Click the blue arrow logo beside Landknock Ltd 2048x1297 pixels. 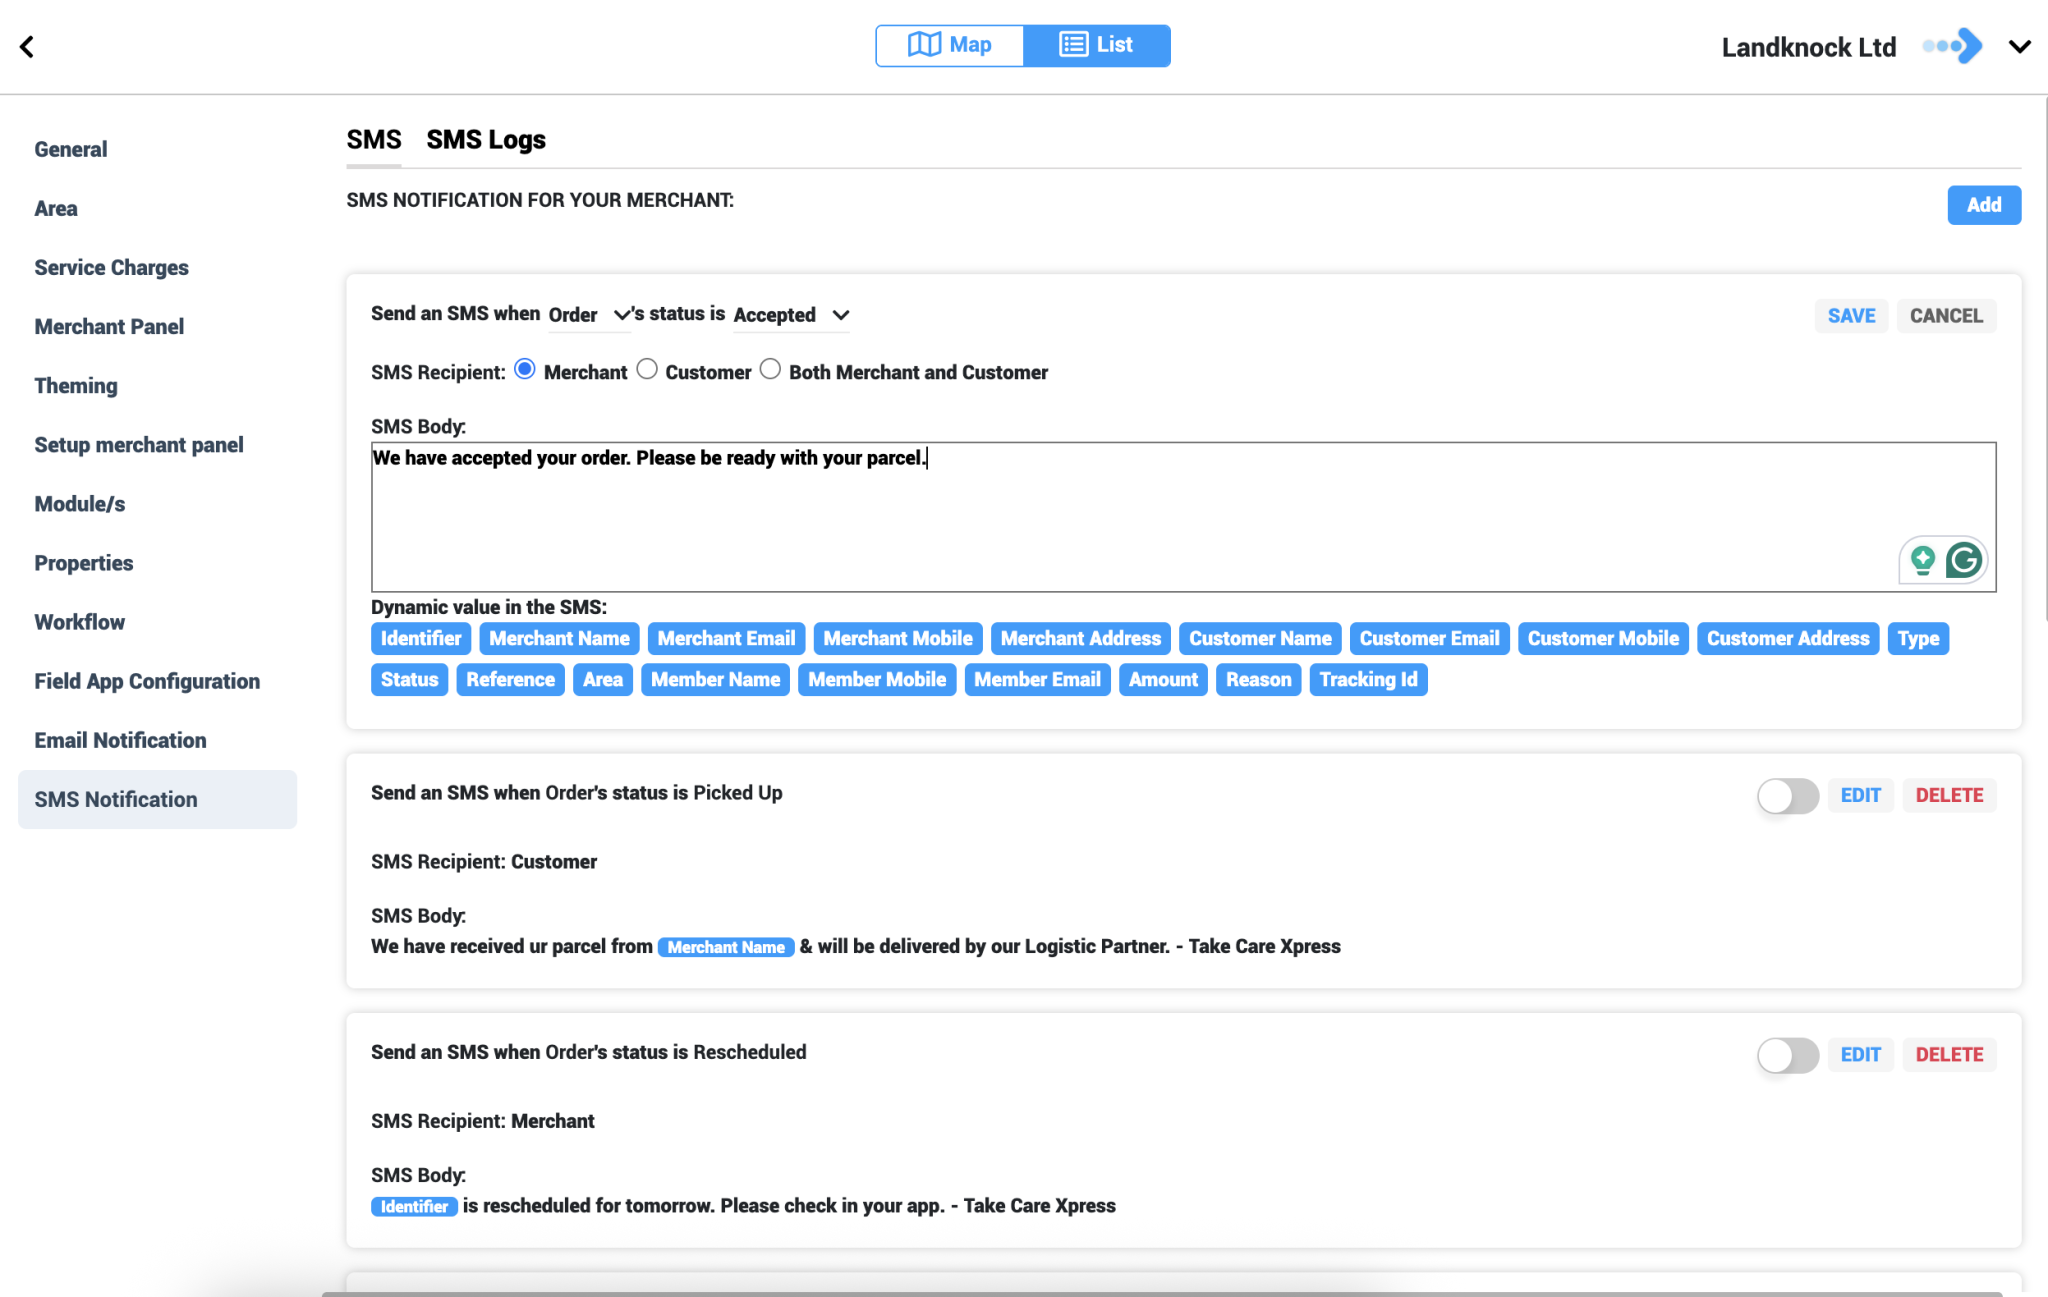[x=1954, y=46]
